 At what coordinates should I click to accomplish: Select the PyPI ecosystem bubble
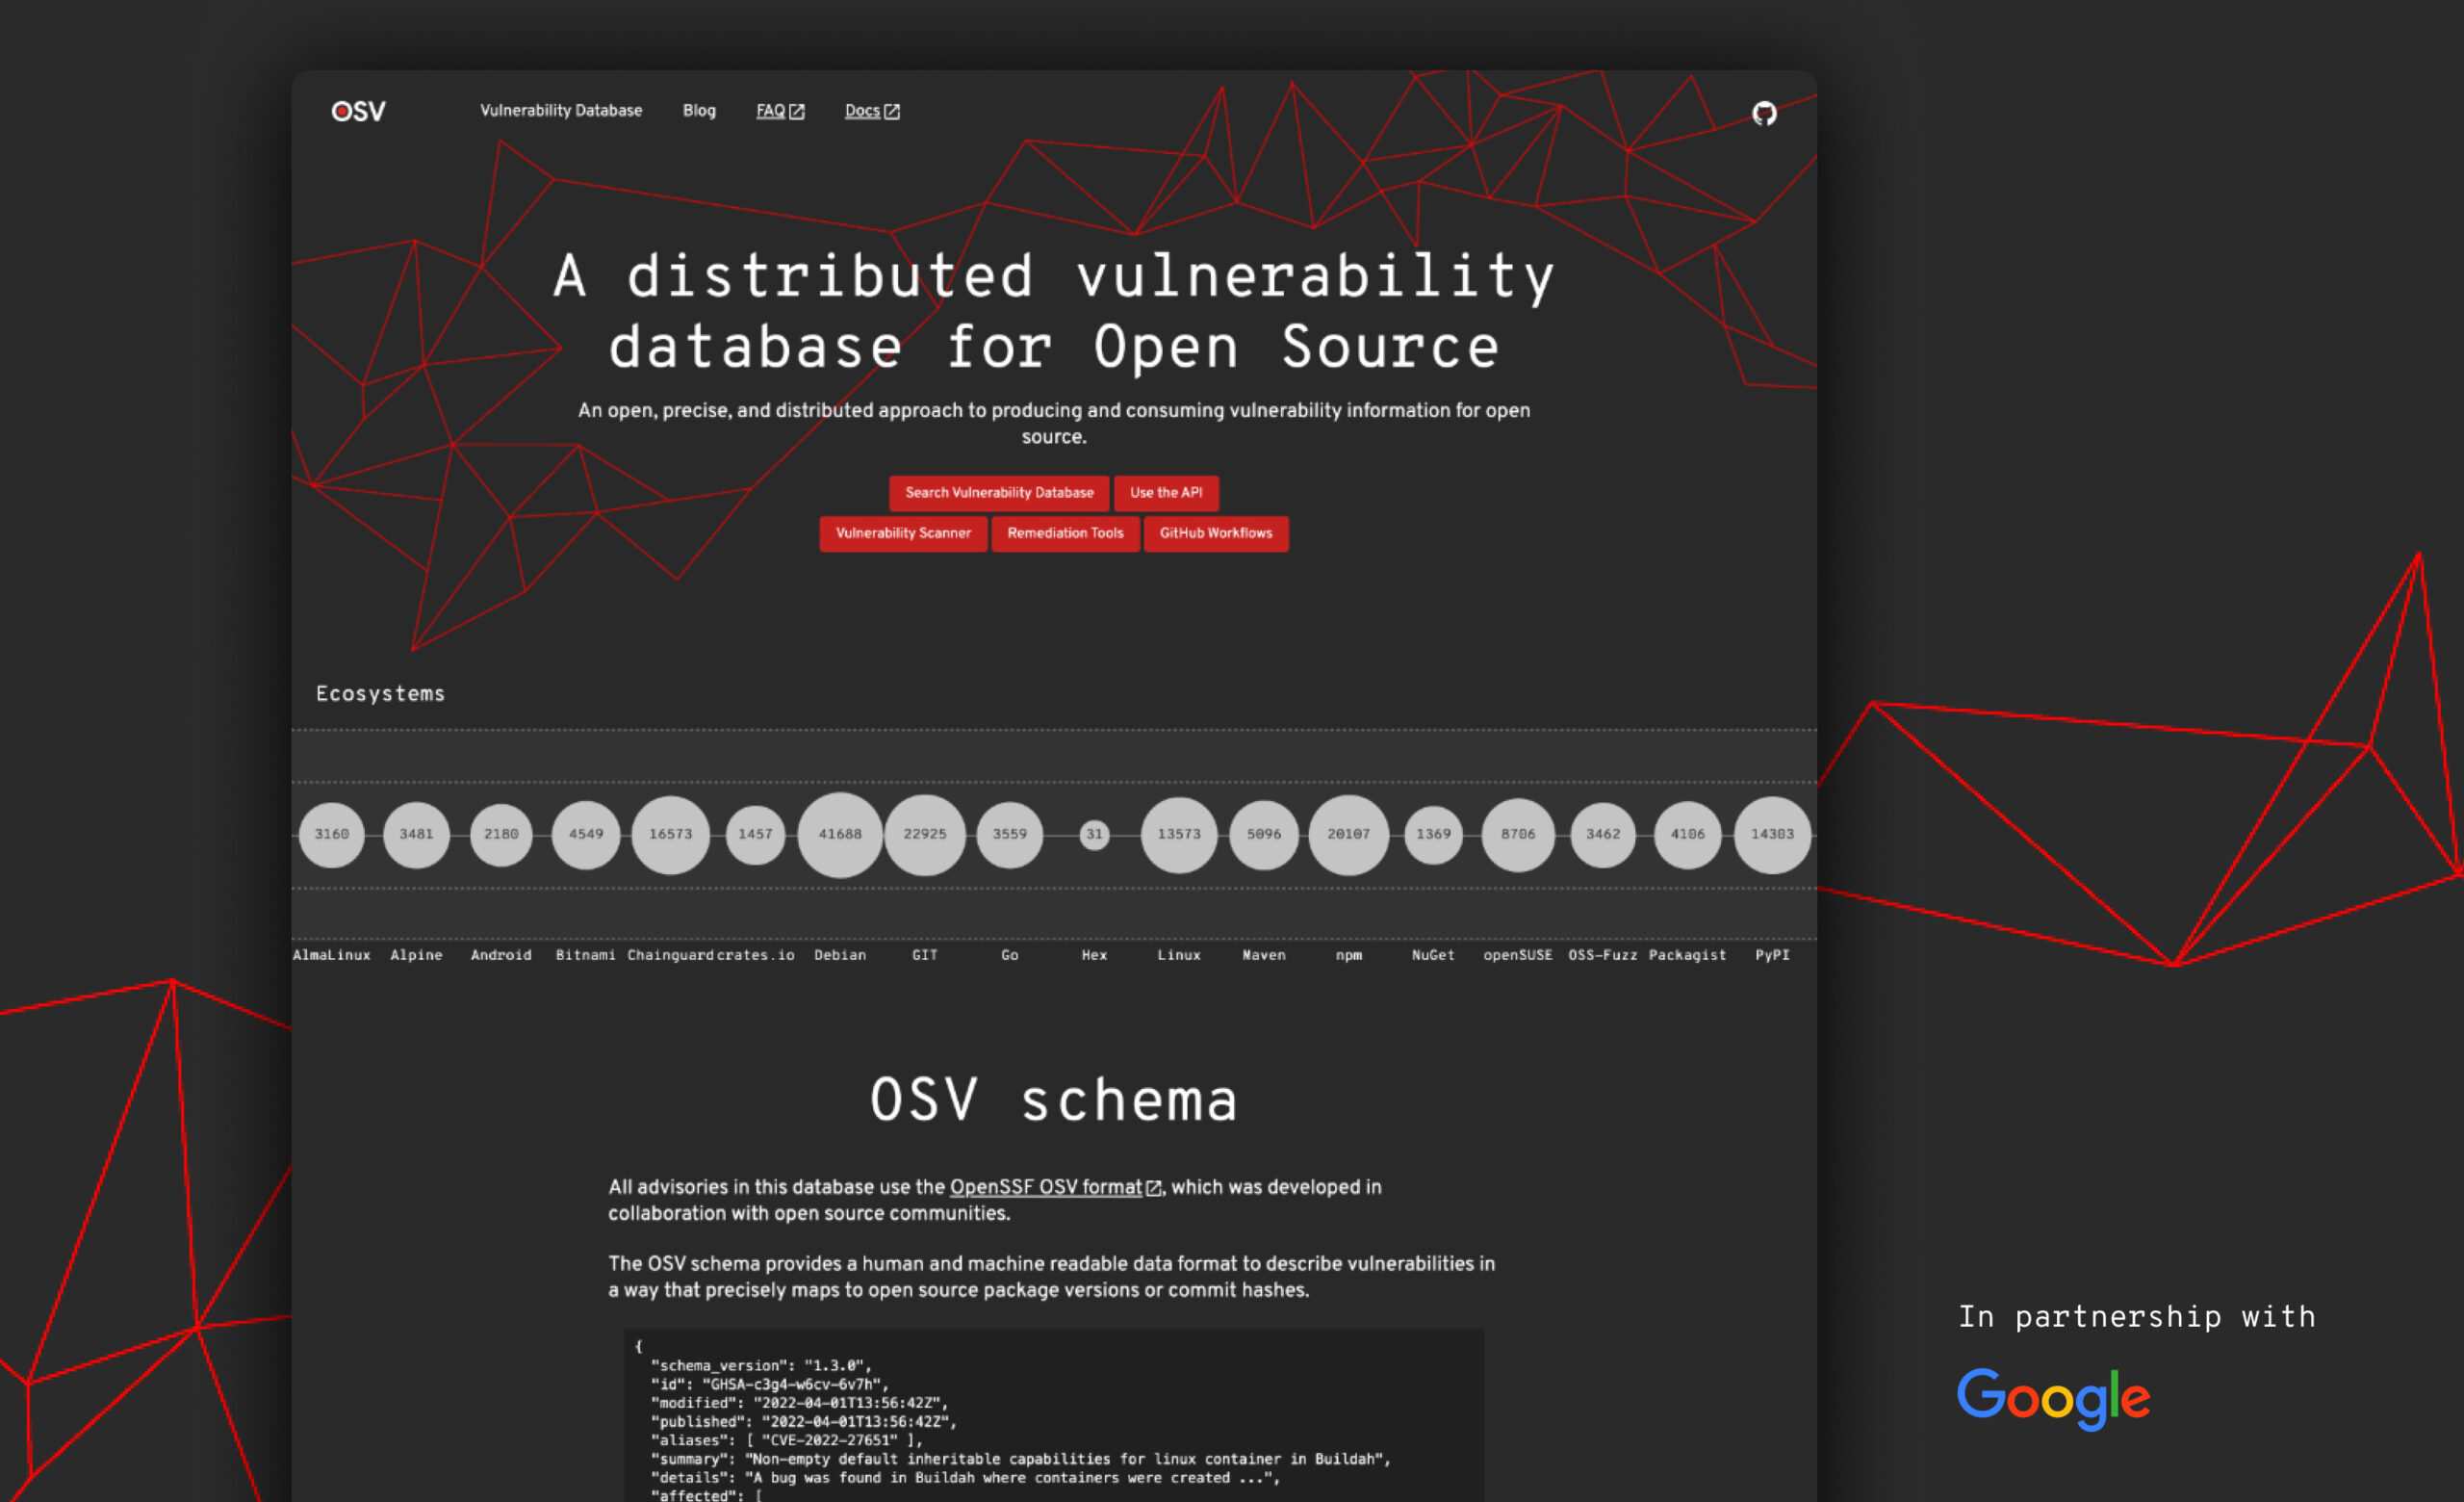[x=1771, y=834]
